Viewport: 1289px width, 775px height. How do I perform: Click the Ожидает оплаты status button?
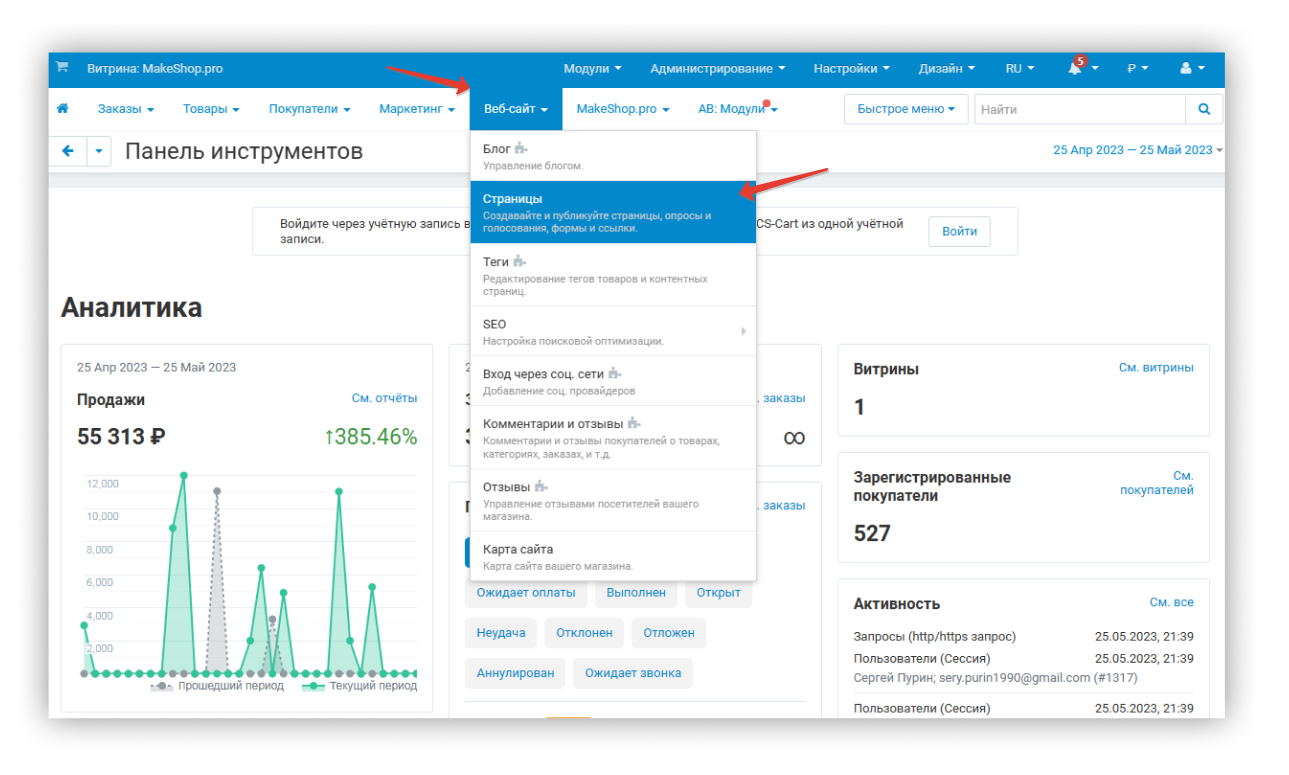(x=526, y=592)
